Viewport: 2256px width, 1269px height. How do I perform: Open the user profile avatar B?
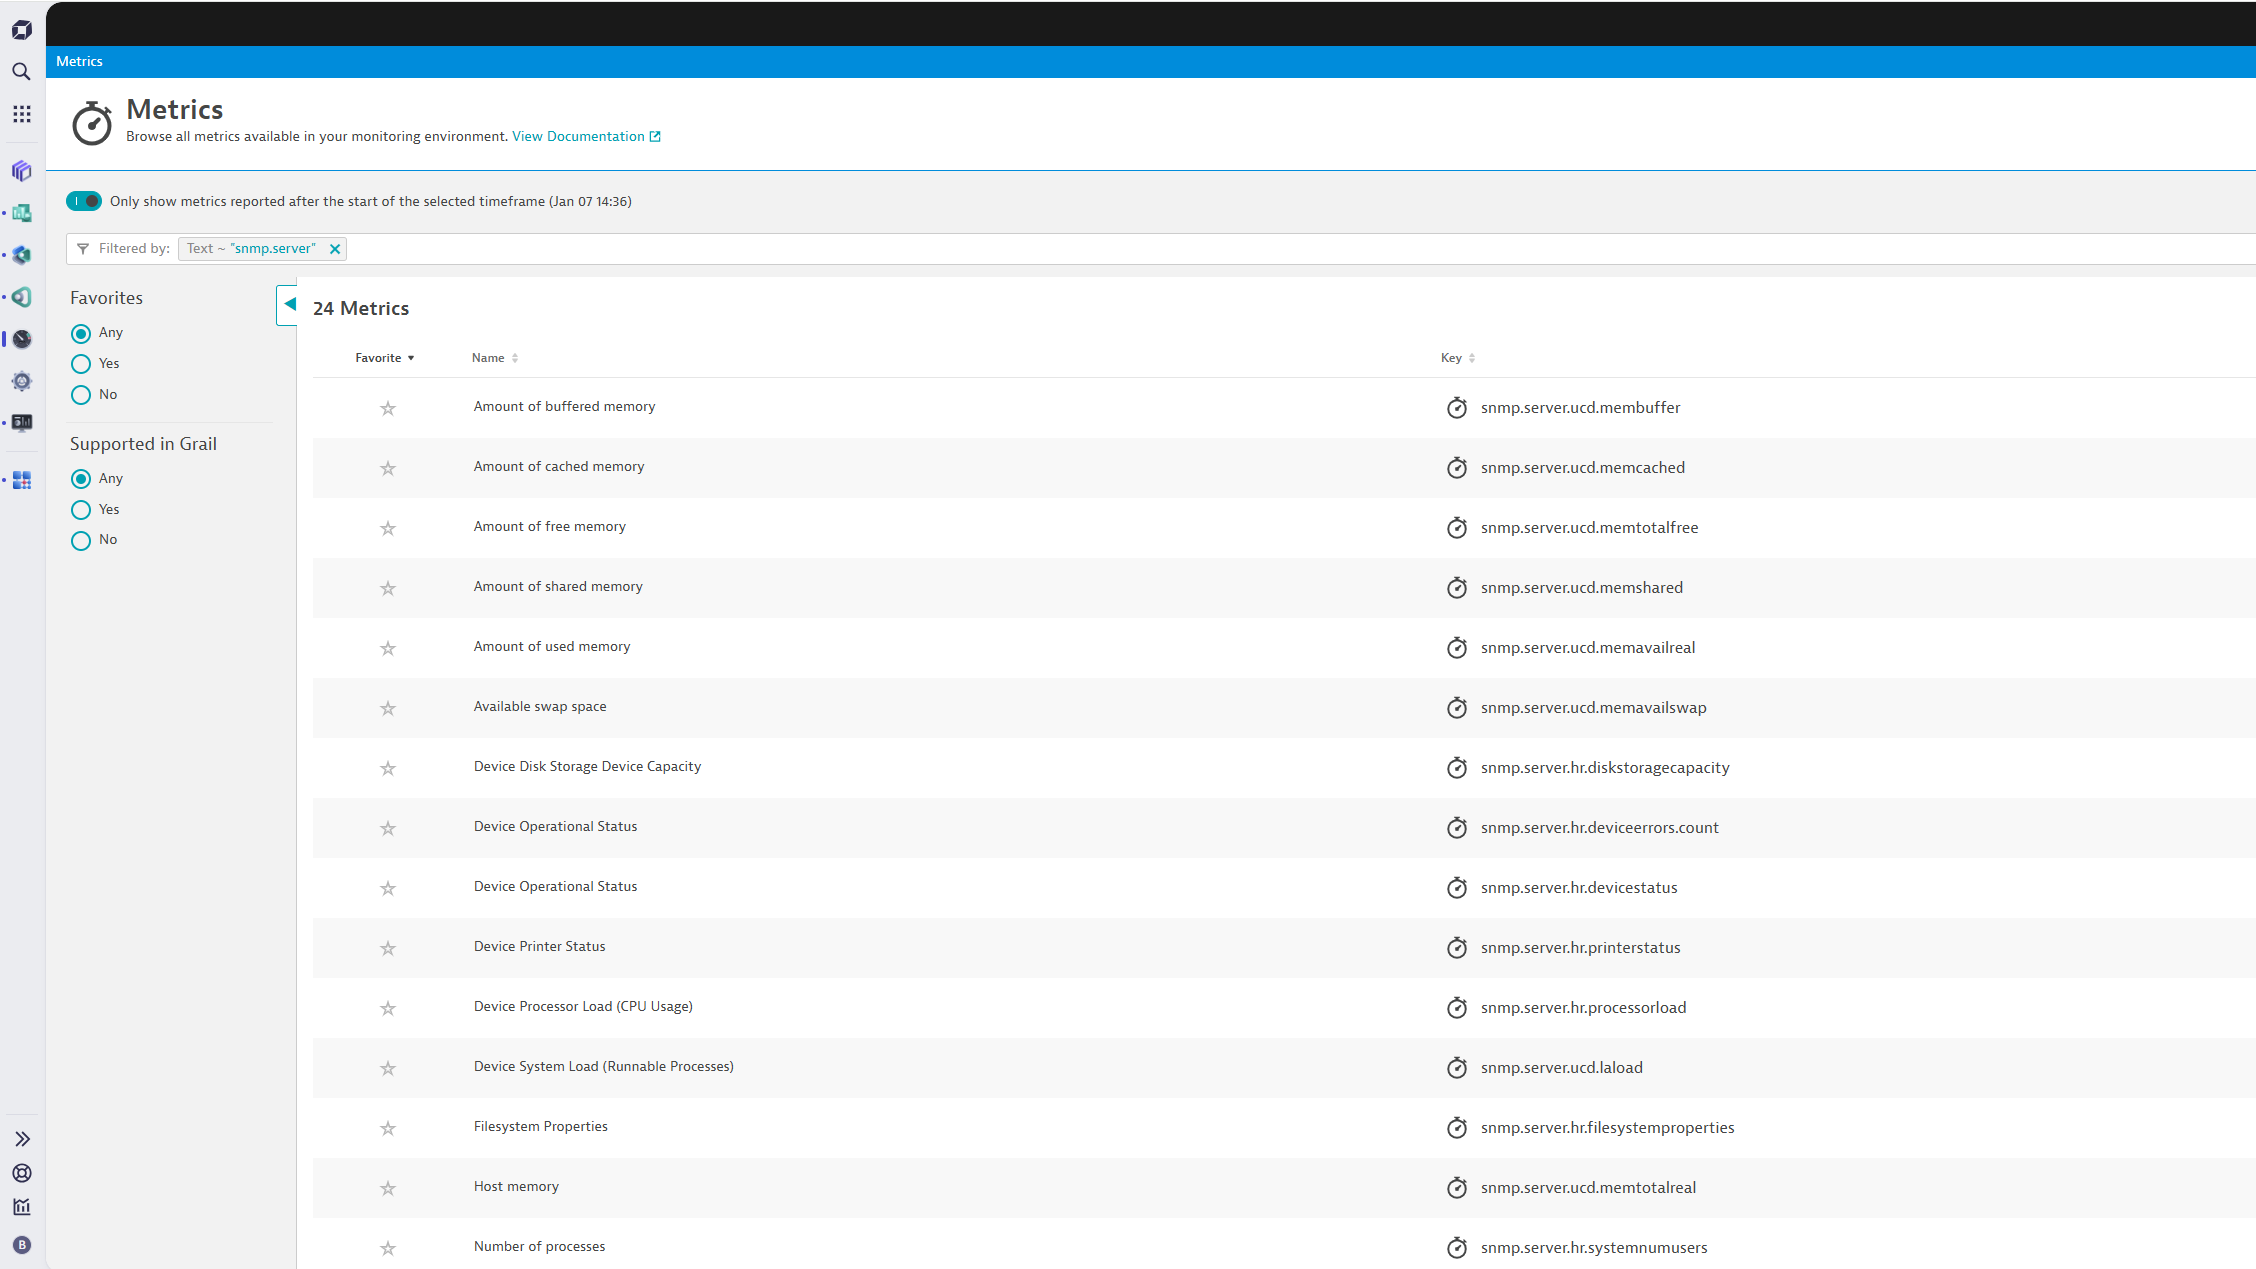pyautogui.click(x=21, y=1244)
